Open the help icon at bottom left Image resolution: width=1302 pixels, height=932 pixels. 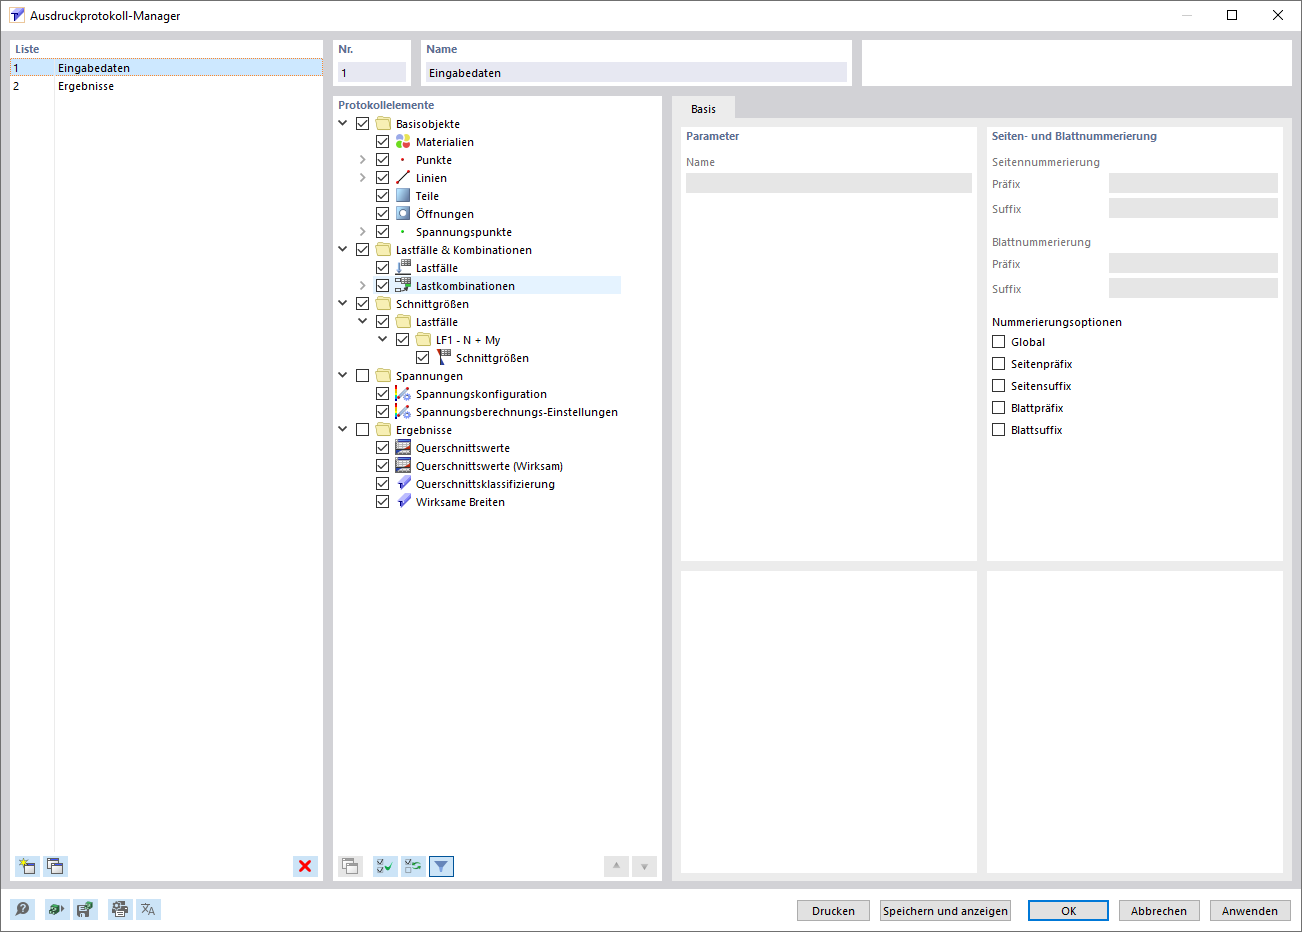tap(22, 909)
